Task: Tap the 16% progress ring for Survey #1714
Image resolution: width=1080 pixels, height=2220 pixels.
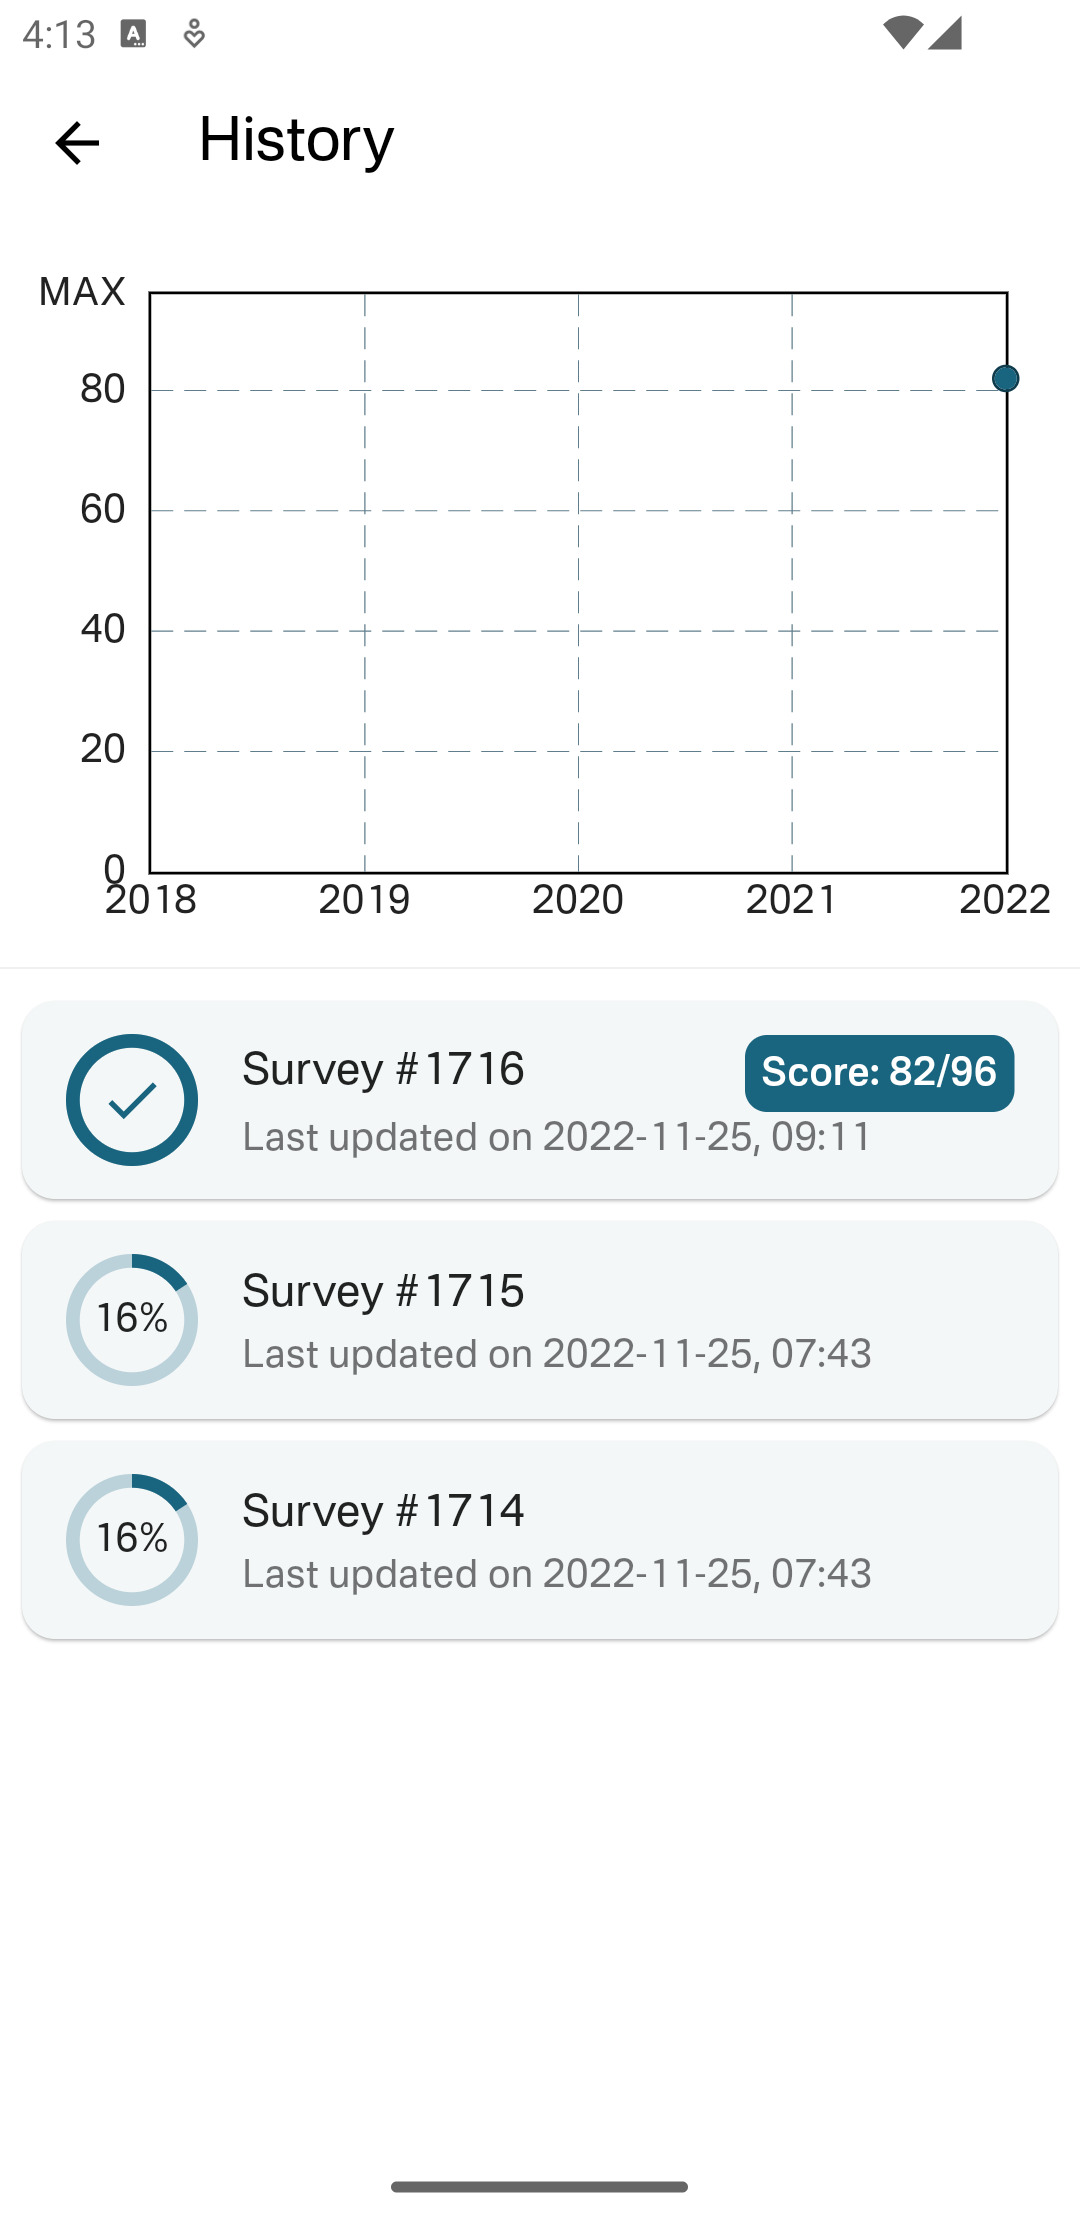Action: coord(132,1539)
